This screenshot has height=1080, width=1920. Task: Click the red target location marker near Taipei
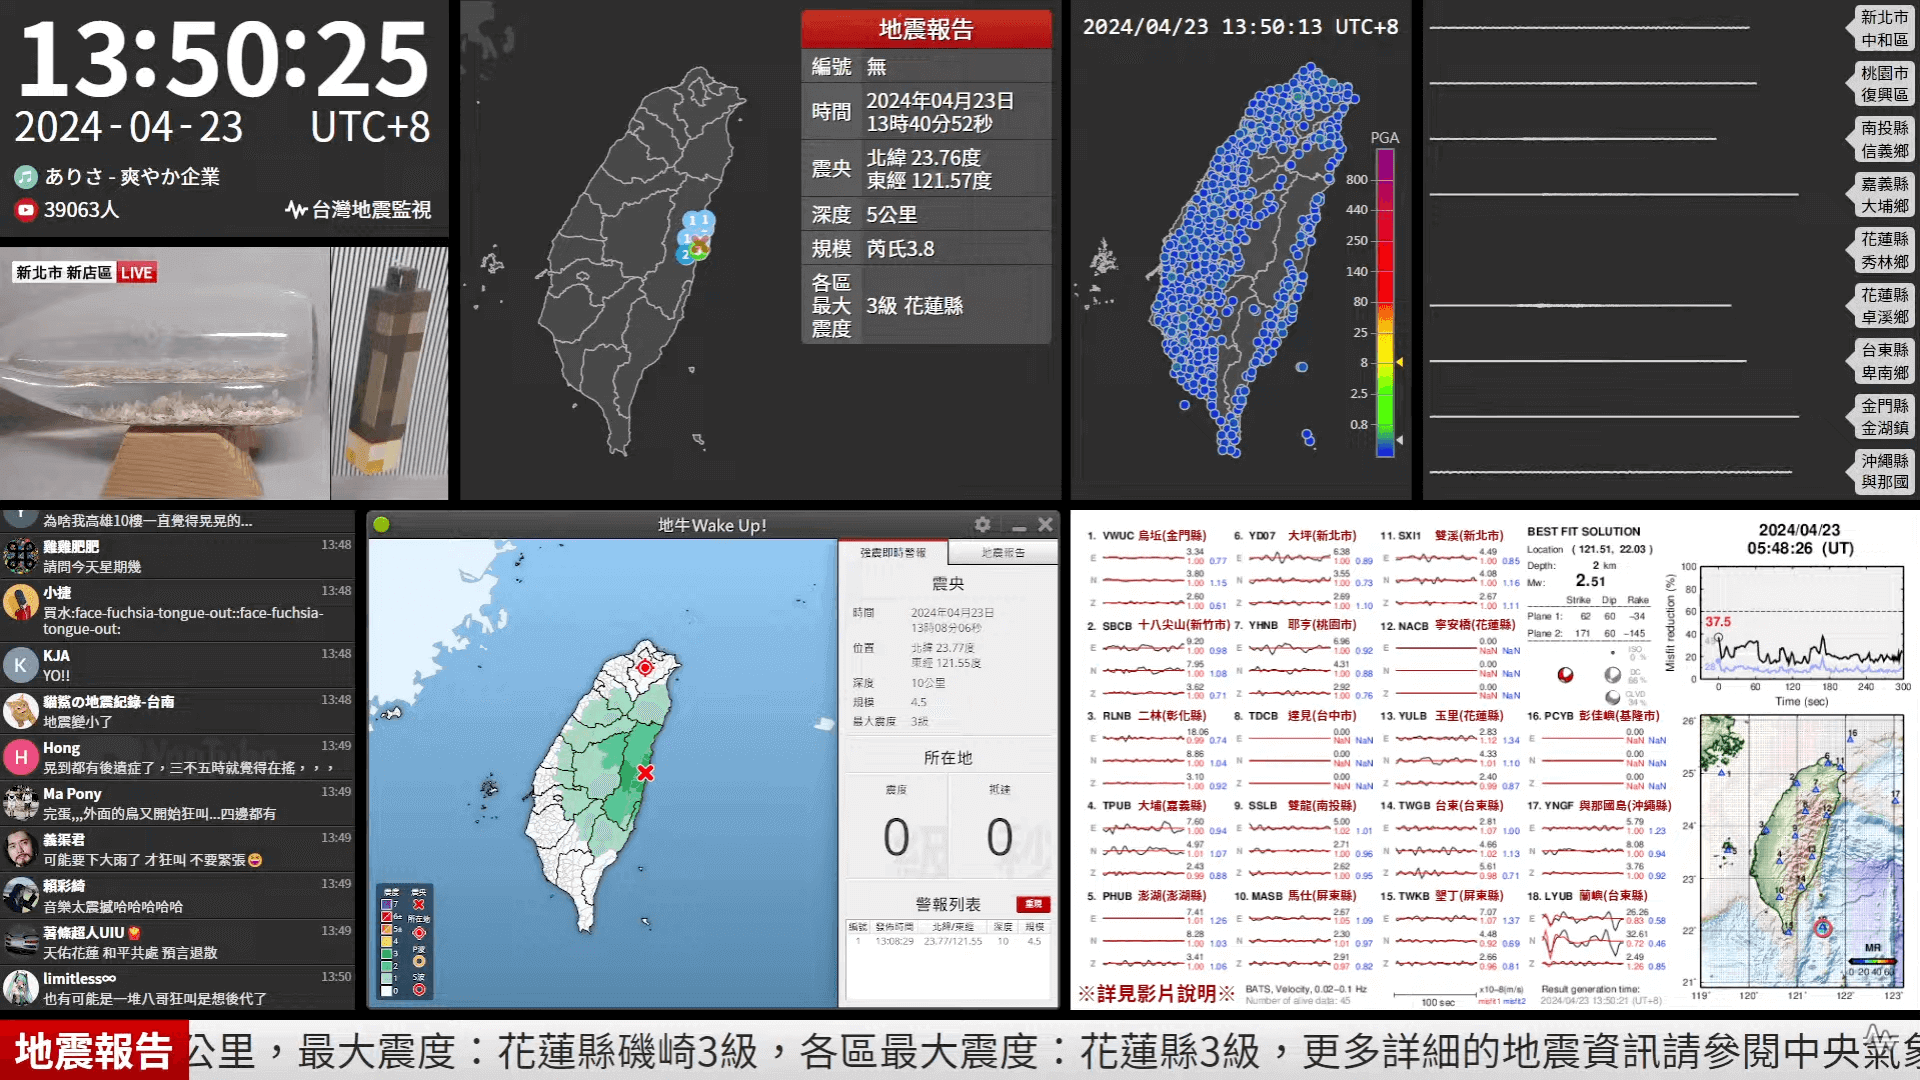pos(645,667)
